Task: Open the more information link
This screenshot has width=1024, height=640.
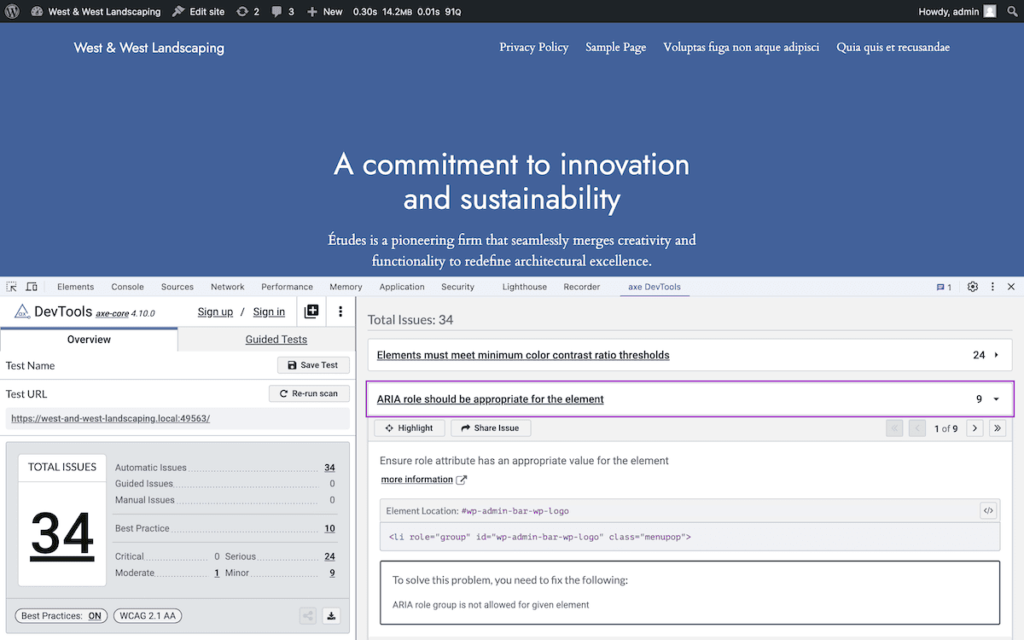Action: [x=417, y=480]
